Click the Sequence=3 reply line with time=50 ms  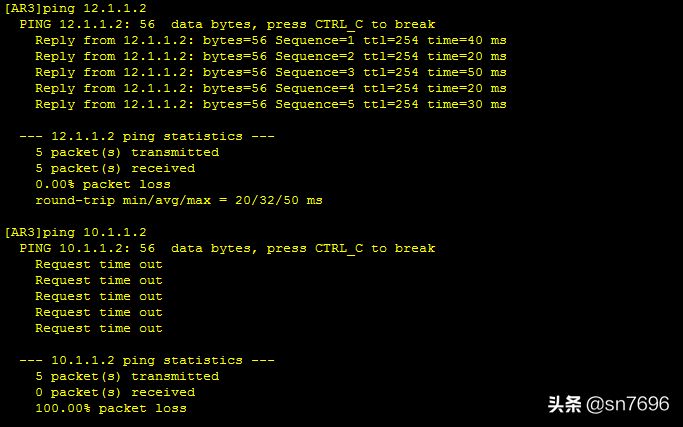click(x=270, y=72)
